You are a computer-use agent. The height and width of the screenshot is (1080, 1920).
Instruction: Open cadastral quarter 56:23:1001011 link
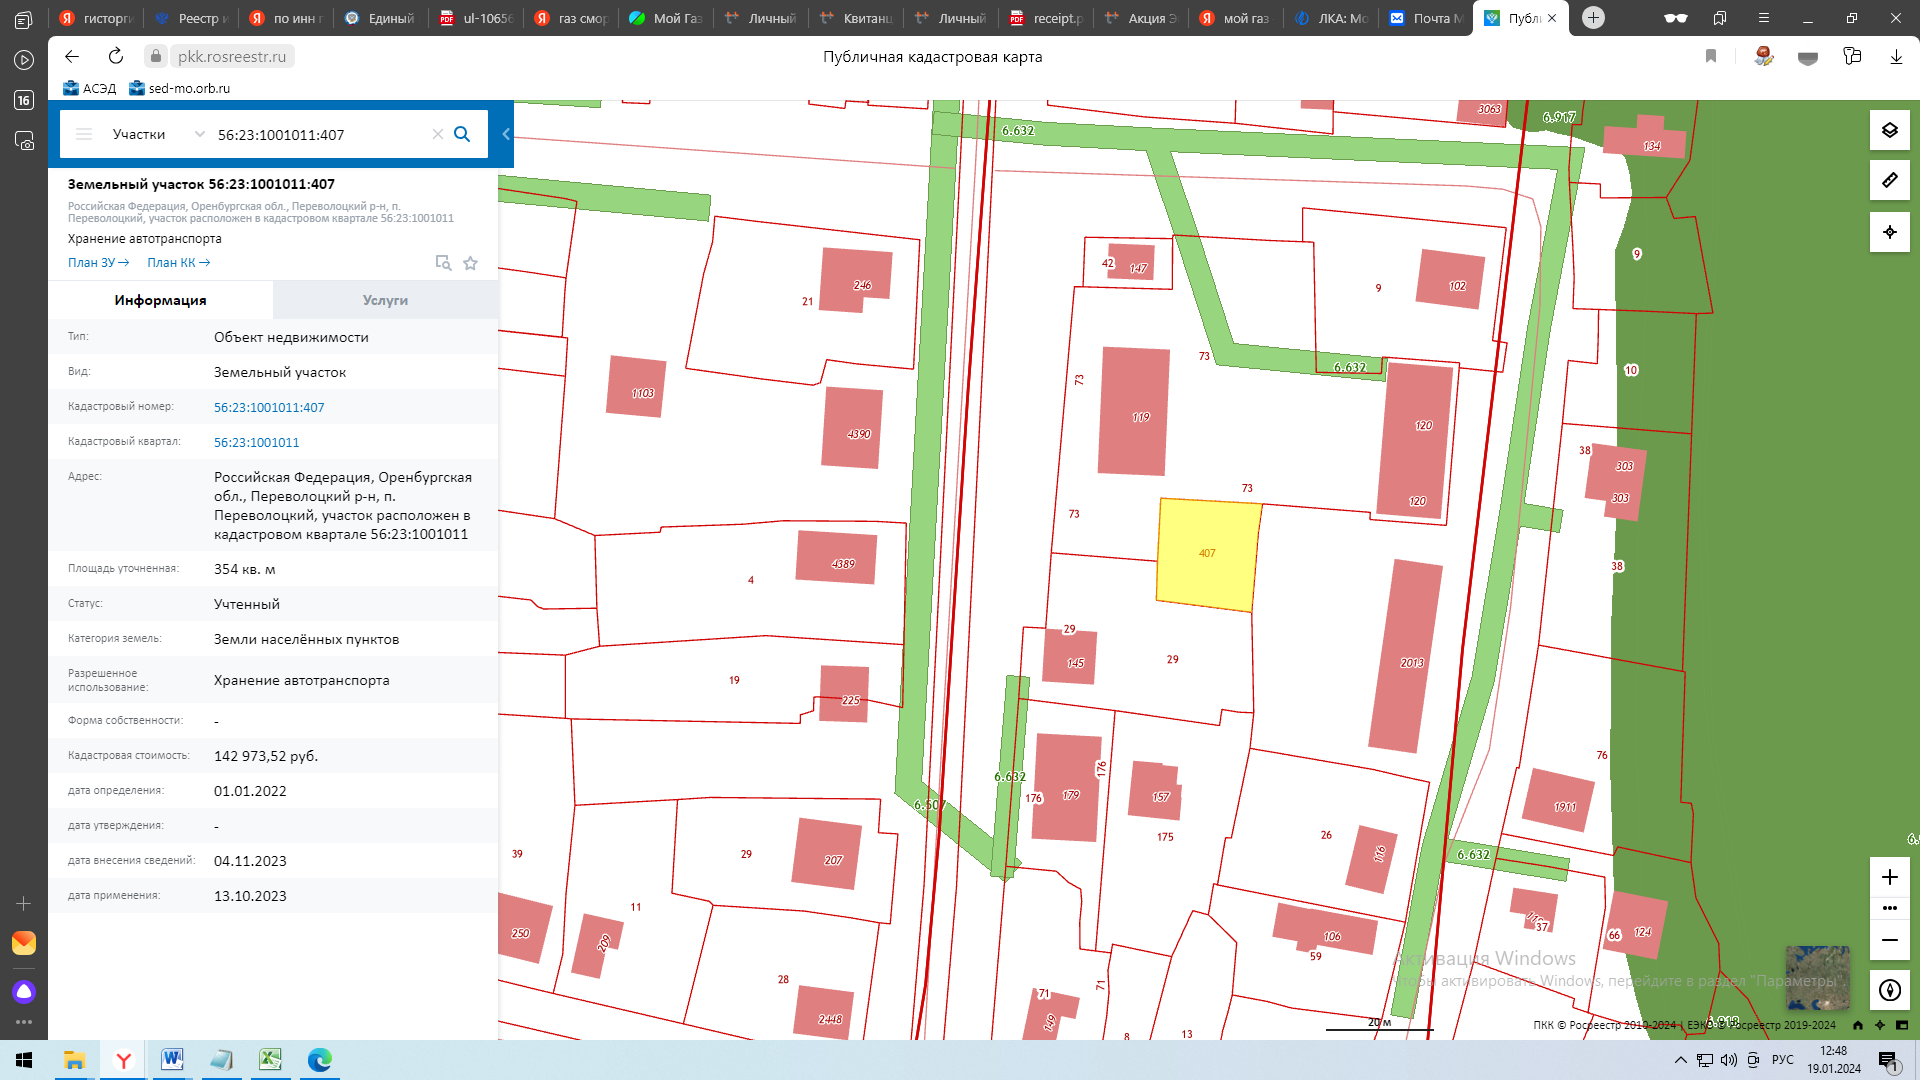click(x=256, y=442)
